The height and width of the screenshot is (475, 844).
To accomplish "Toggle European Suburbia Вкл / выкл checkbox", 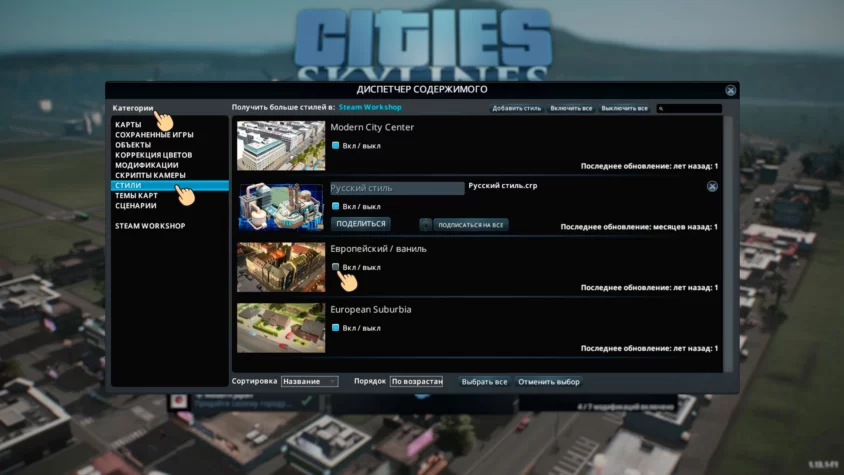I will (x=335, y=327).
